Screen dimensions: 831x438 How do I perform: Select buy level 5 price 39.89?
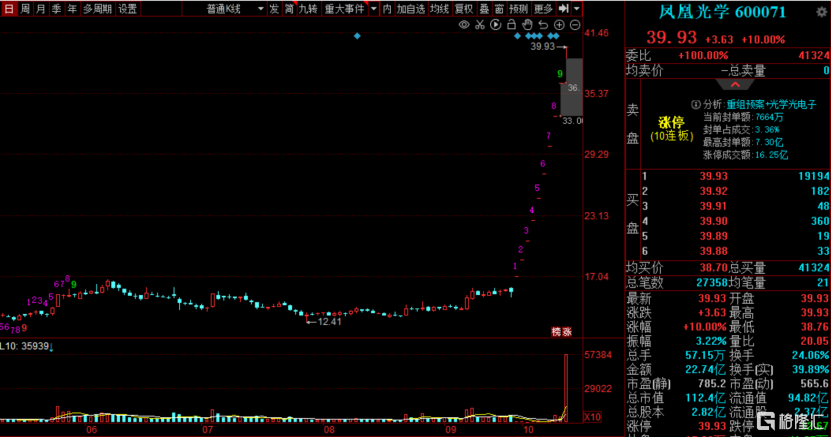point(713,236)
